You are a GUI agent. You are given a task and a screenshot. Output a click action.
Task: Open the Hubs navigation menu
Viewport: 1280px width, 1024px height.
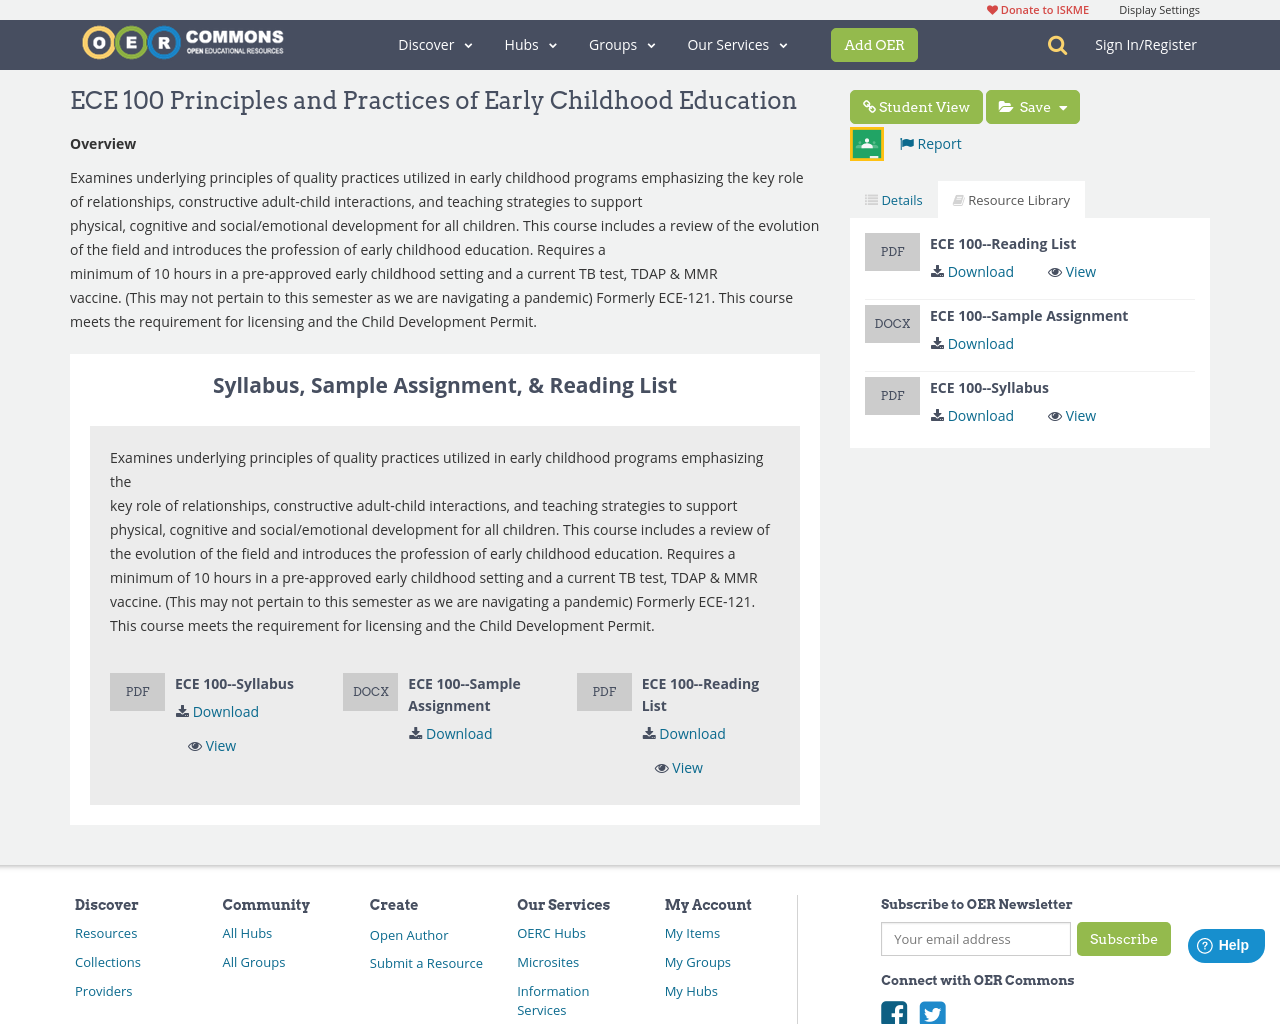[x=530, y=45]
